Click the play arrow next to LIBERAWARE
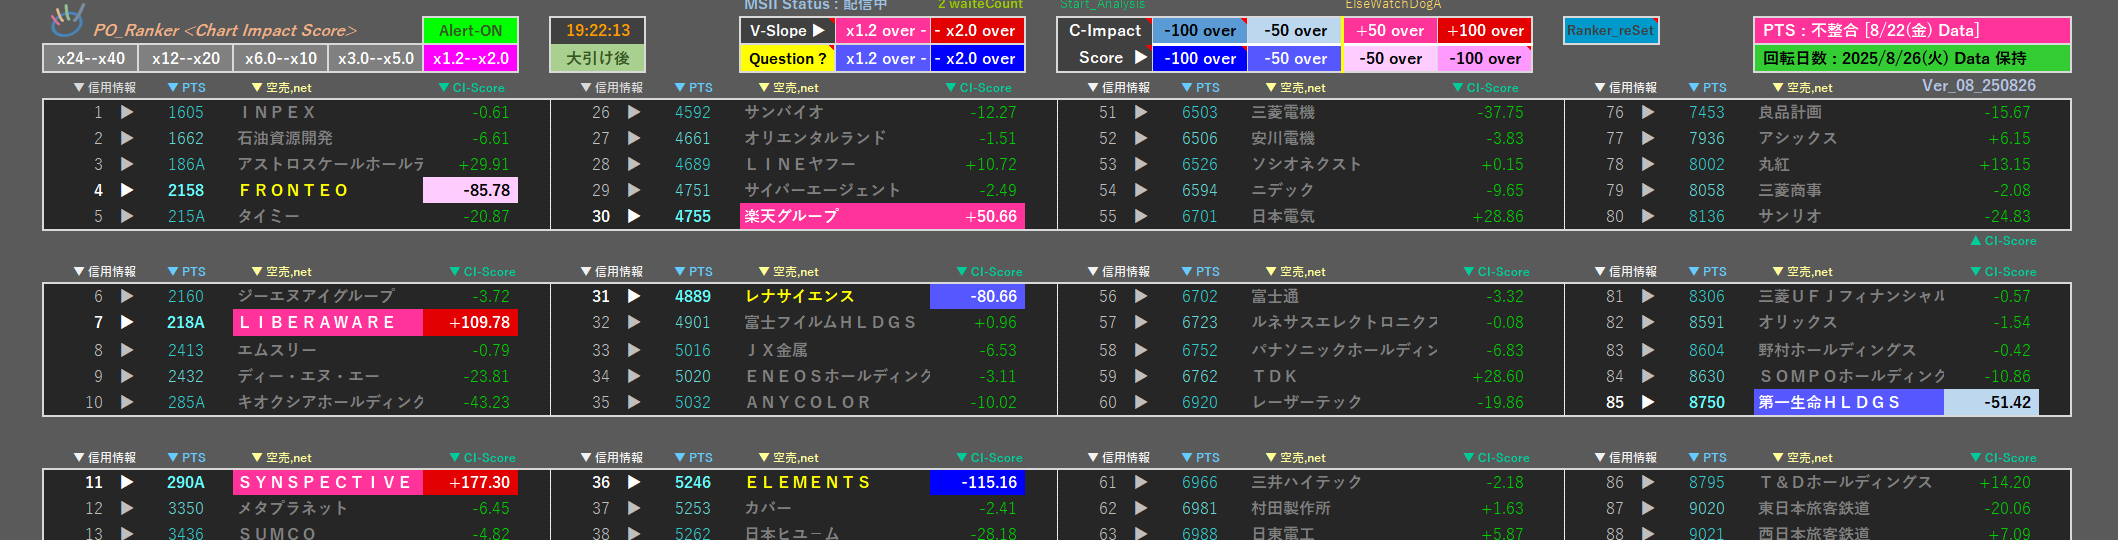Viewport: 2118px width, 540px height. pos(127,322)
